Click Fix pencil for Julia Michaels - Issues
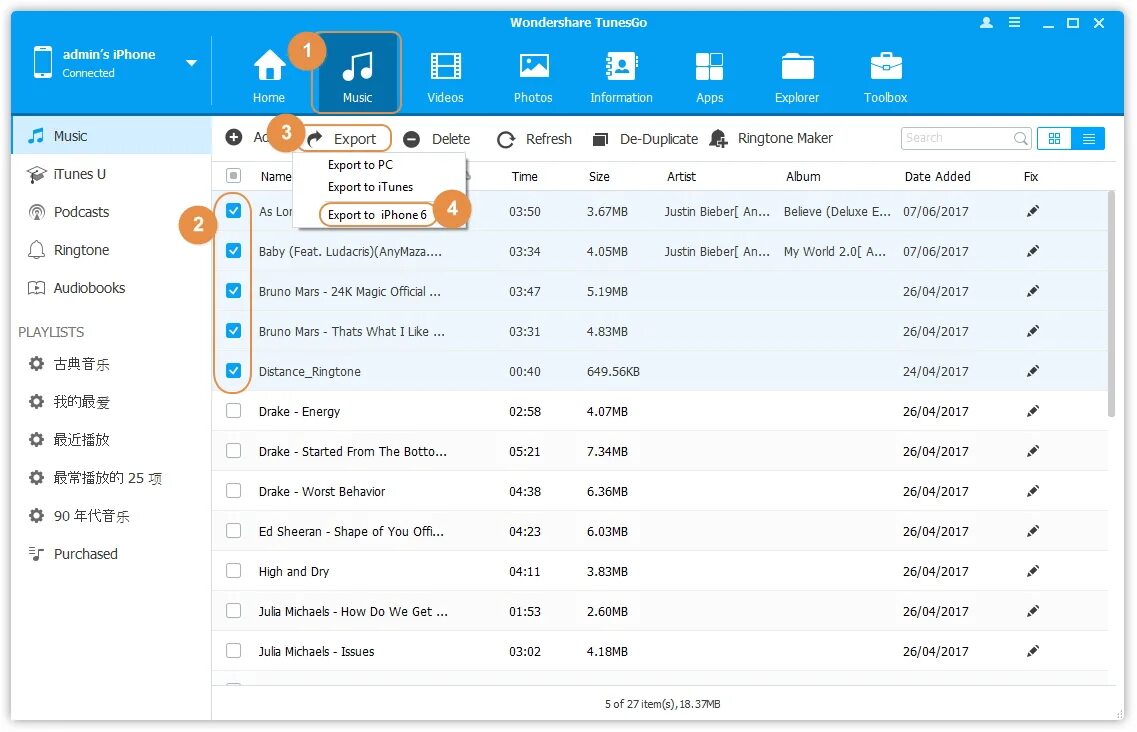The height and width of the screenshot is (732, 1137). 1033,651
